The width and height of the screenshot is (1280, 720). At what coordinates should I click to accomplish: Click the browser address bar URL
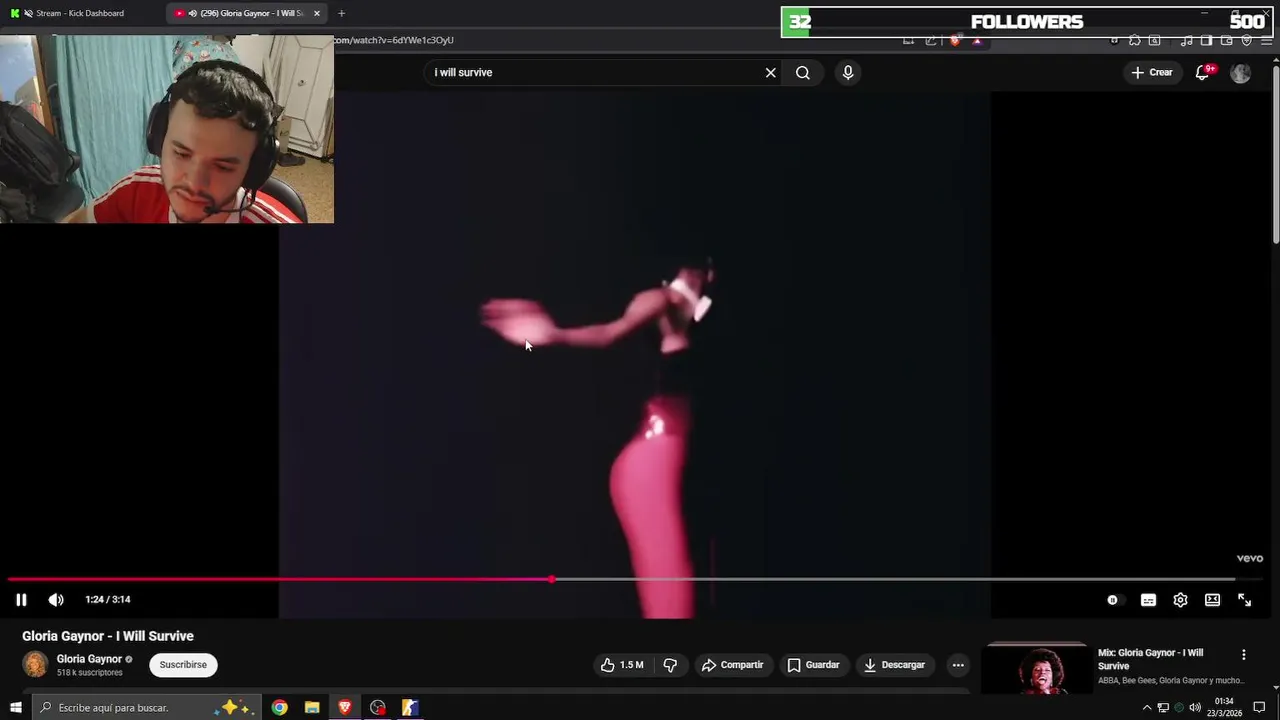[394, 40]
